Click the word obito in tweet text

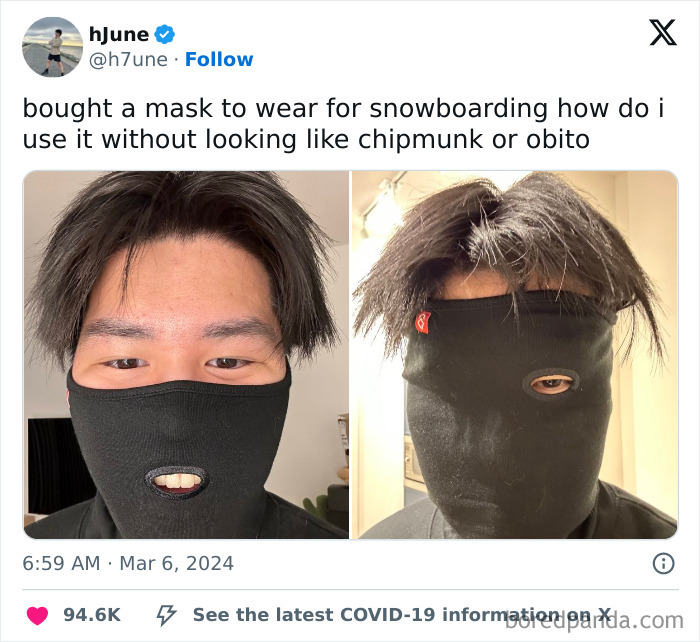(558, 139)
